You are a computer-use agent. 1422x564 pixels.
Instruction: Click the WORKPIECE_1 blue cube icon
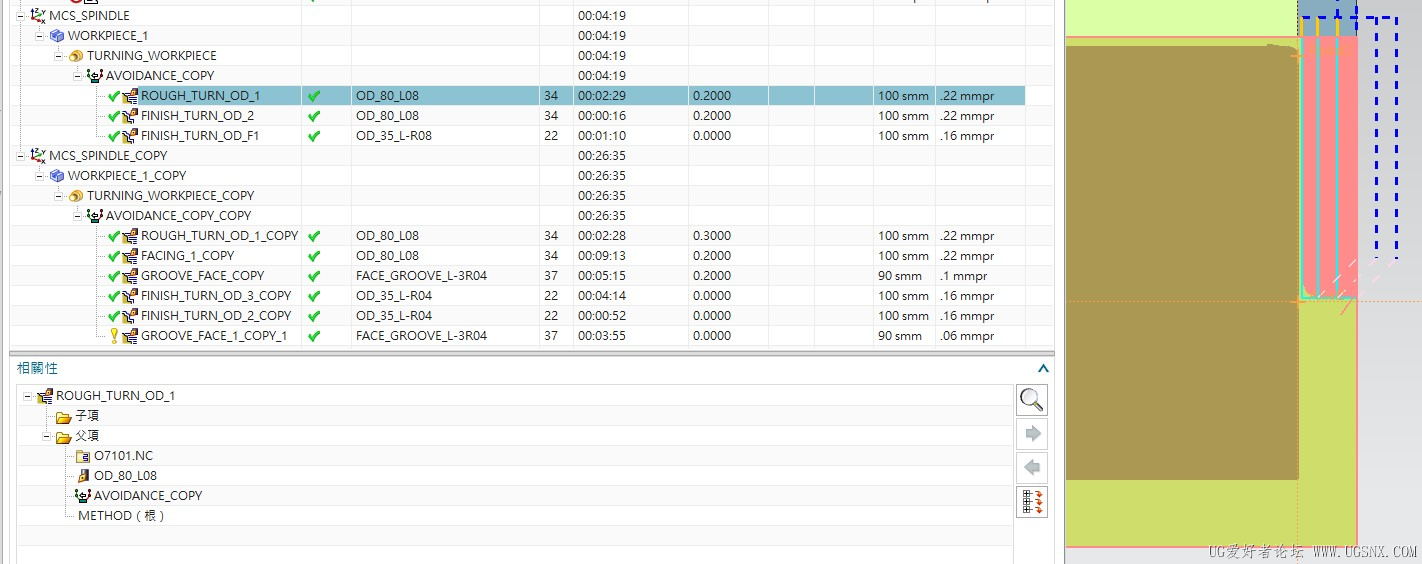pyautogui.click(x=58, y=35)
